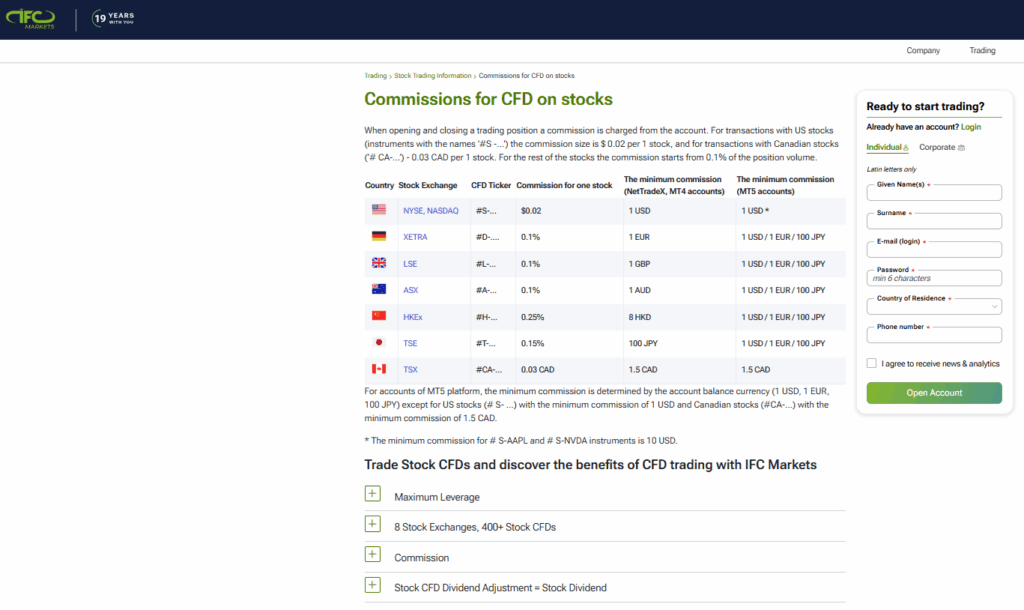Image resolution: width=1024 pixels, height=610 pixels.
Task: Follow the Login link
Action: pyautogui.click(x=970, y=127)
